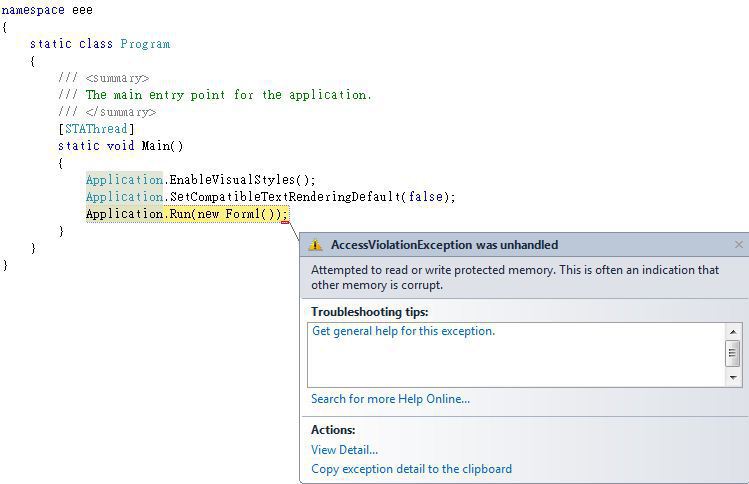Viewport: 749px width, 484px height.
Task: Click the 'Troubleshooting tips:' heading
Action: point(370,312)
